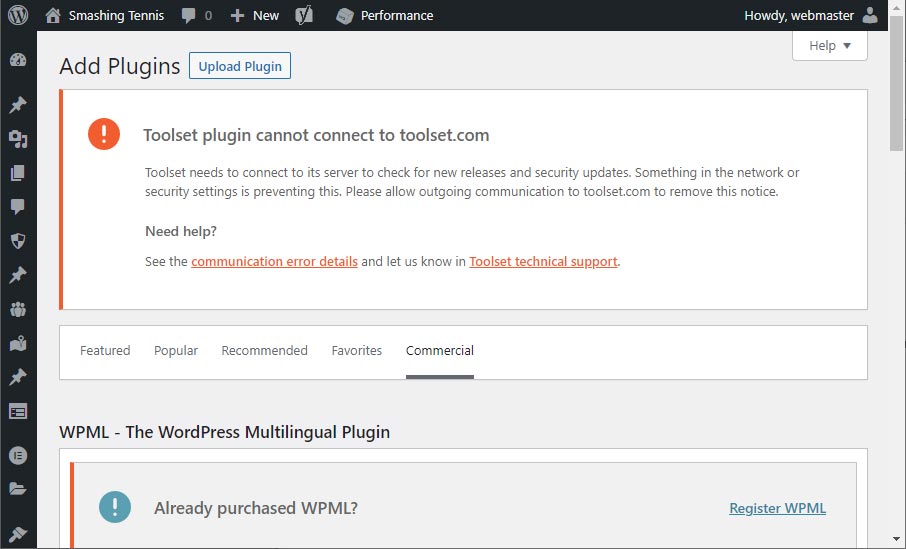Open the Elementor sidebar icon
906x549 pixels.
[x=18, y=456]
